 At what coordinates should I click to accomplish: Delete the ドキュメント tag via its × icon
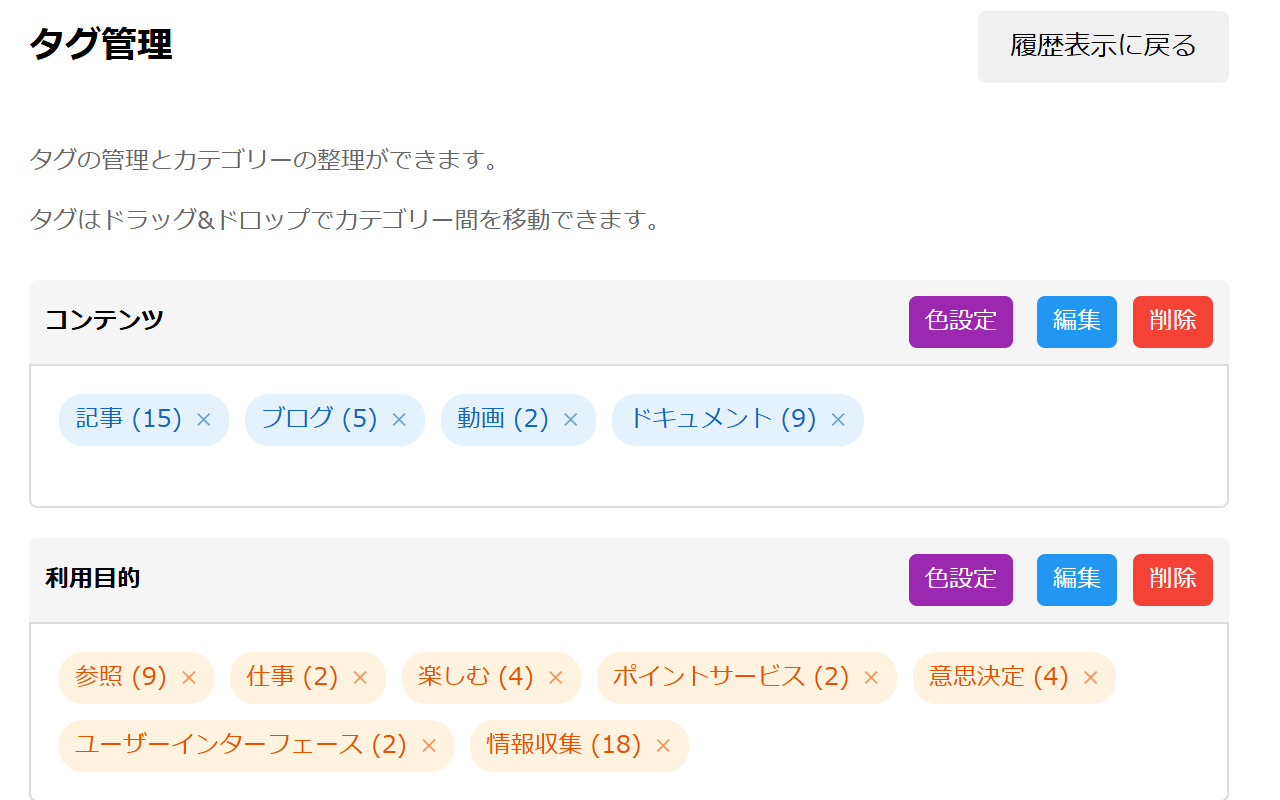(x=838, y=420)
